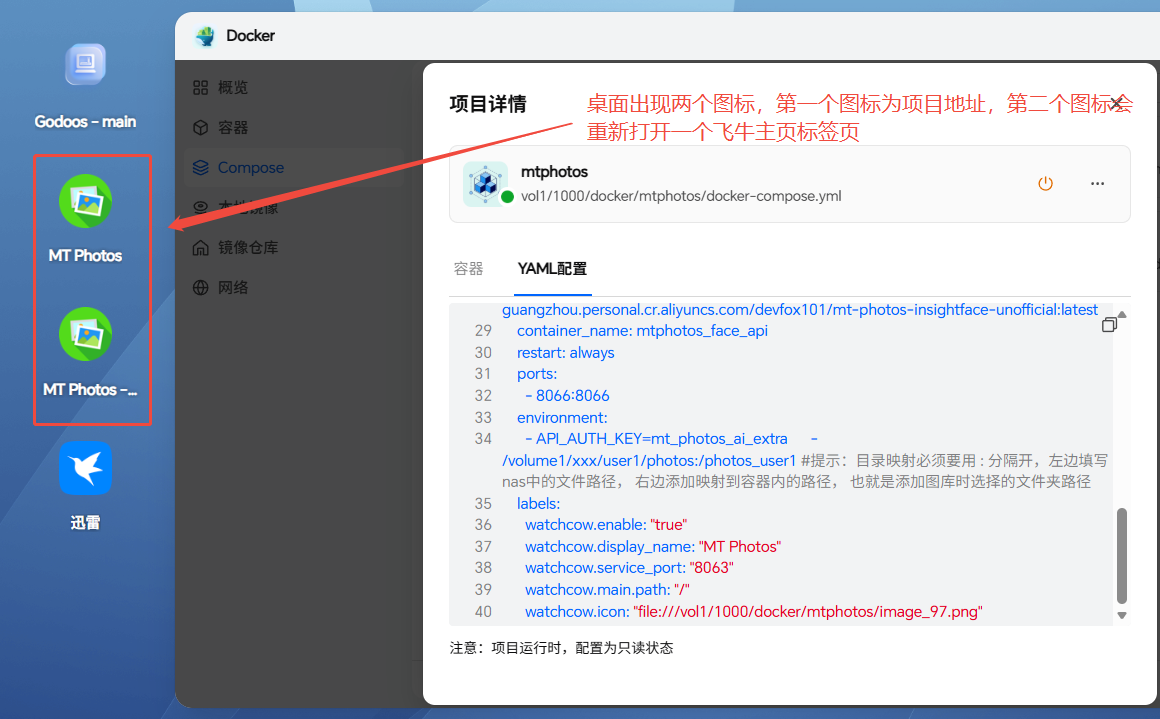1160x719 pixels.
Task: Click the mtphotos project name
Action: point(554,172)
